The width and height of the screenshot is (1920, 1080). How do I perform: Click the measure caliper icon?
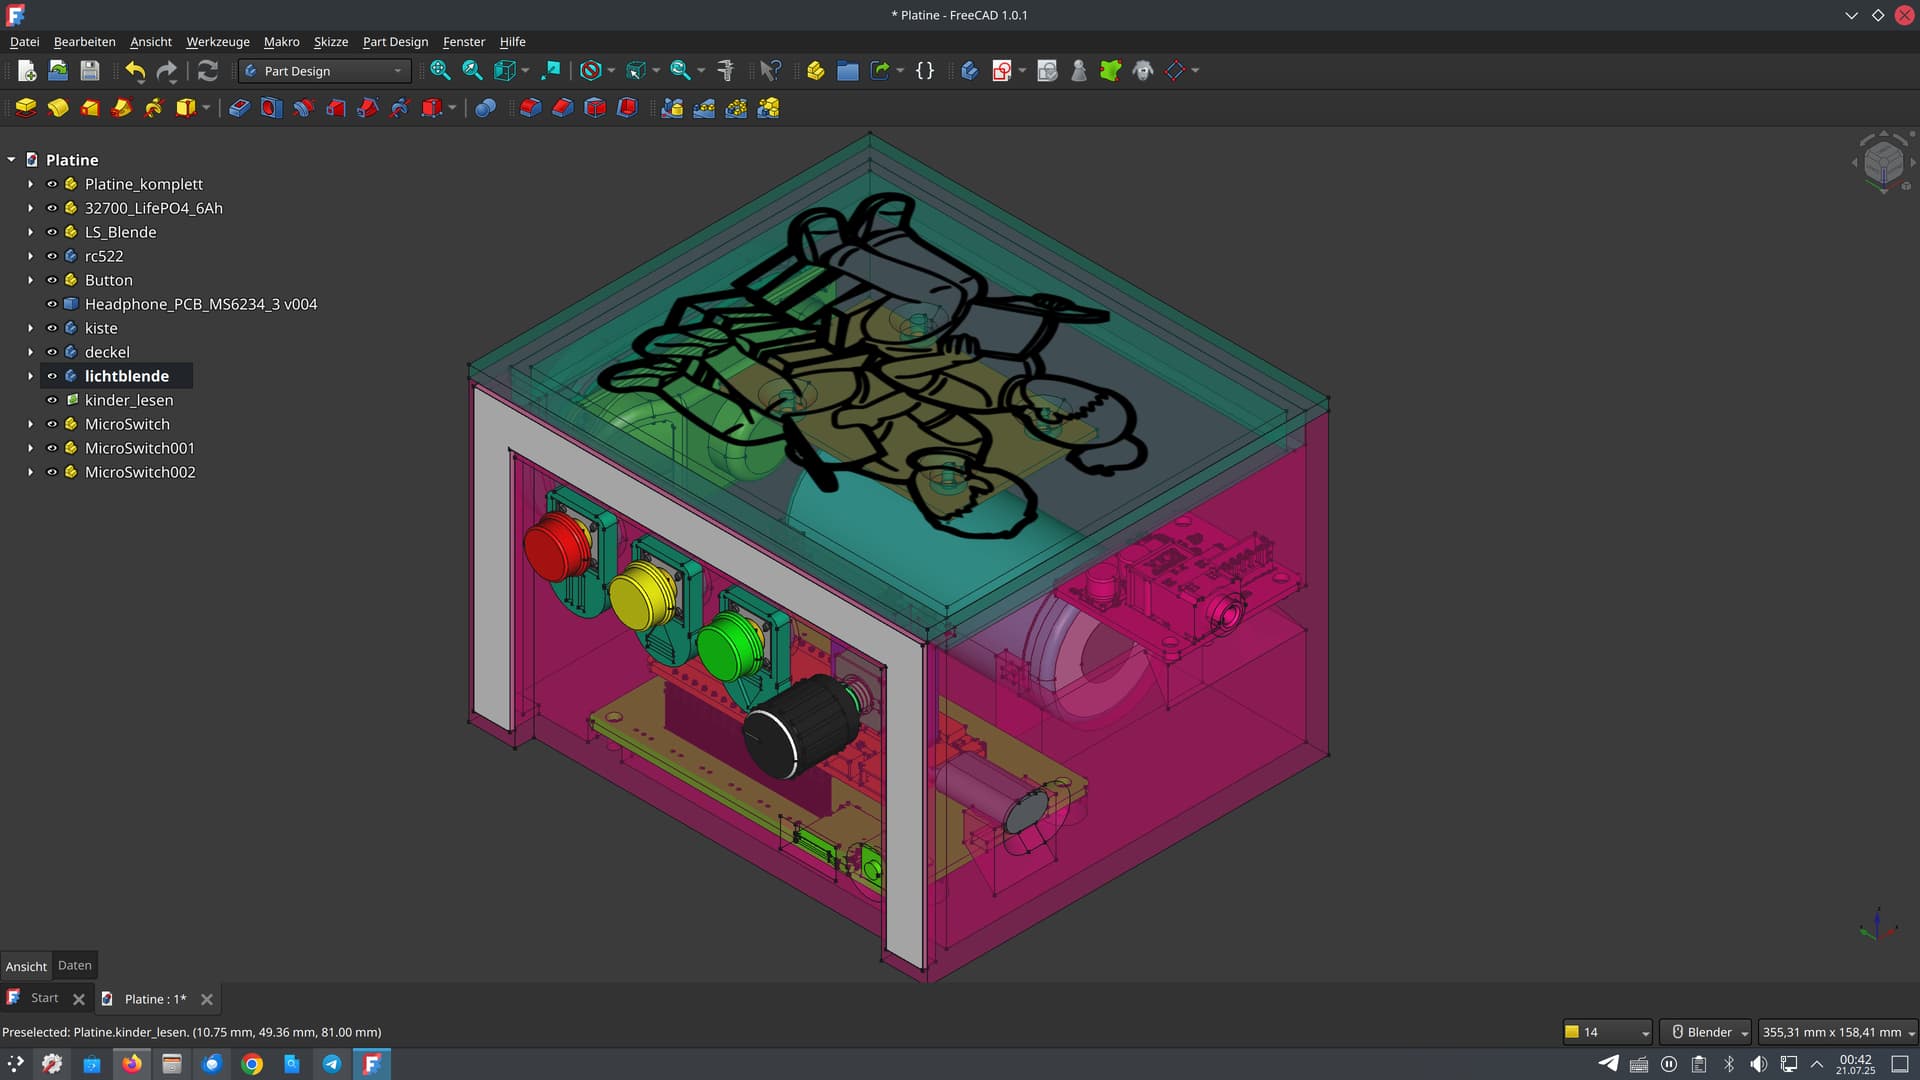tap(726, 71)
